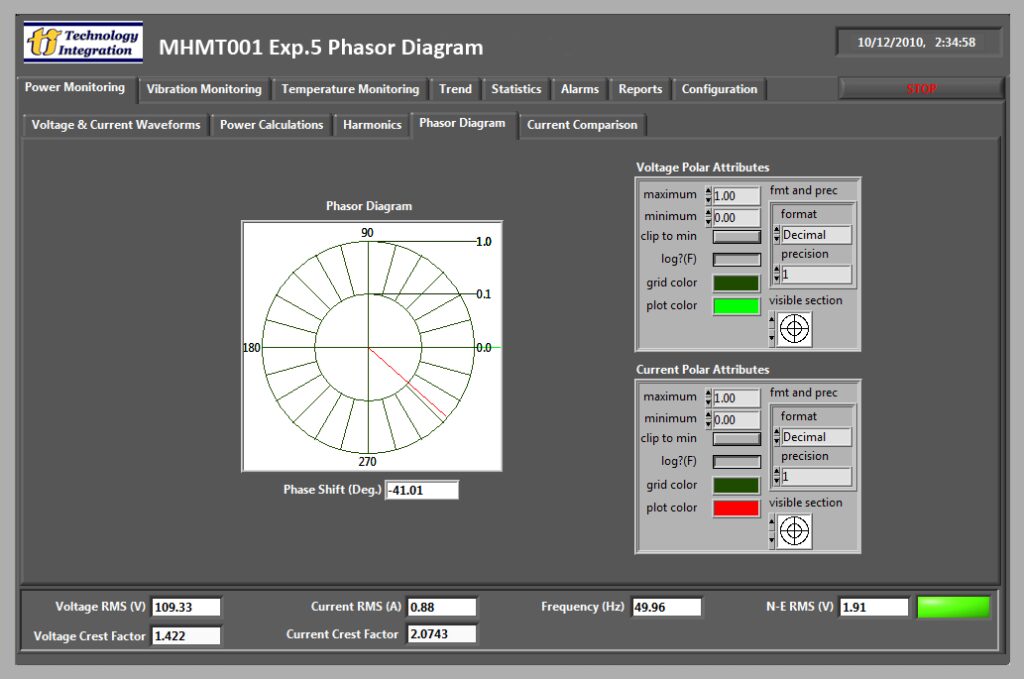Image resolution: width=1024 pixels, height=679 pixels.
Task: Click Voltage Crest Factor value 1.422
Action: (x=186, y=636)
